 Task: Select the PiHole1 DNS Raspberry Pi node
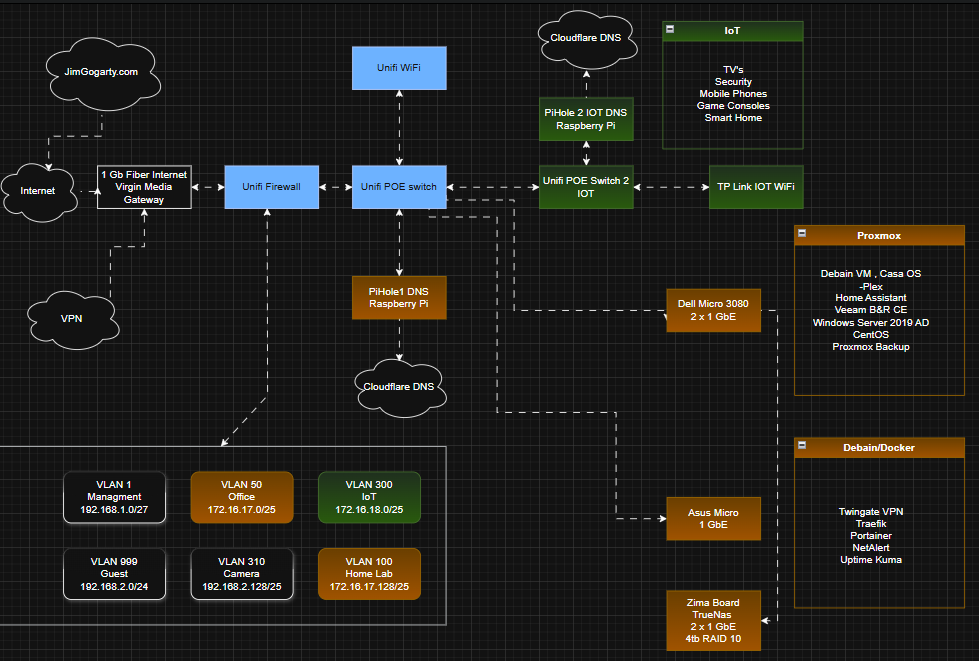pyautogui.click(x=399, y=298)
